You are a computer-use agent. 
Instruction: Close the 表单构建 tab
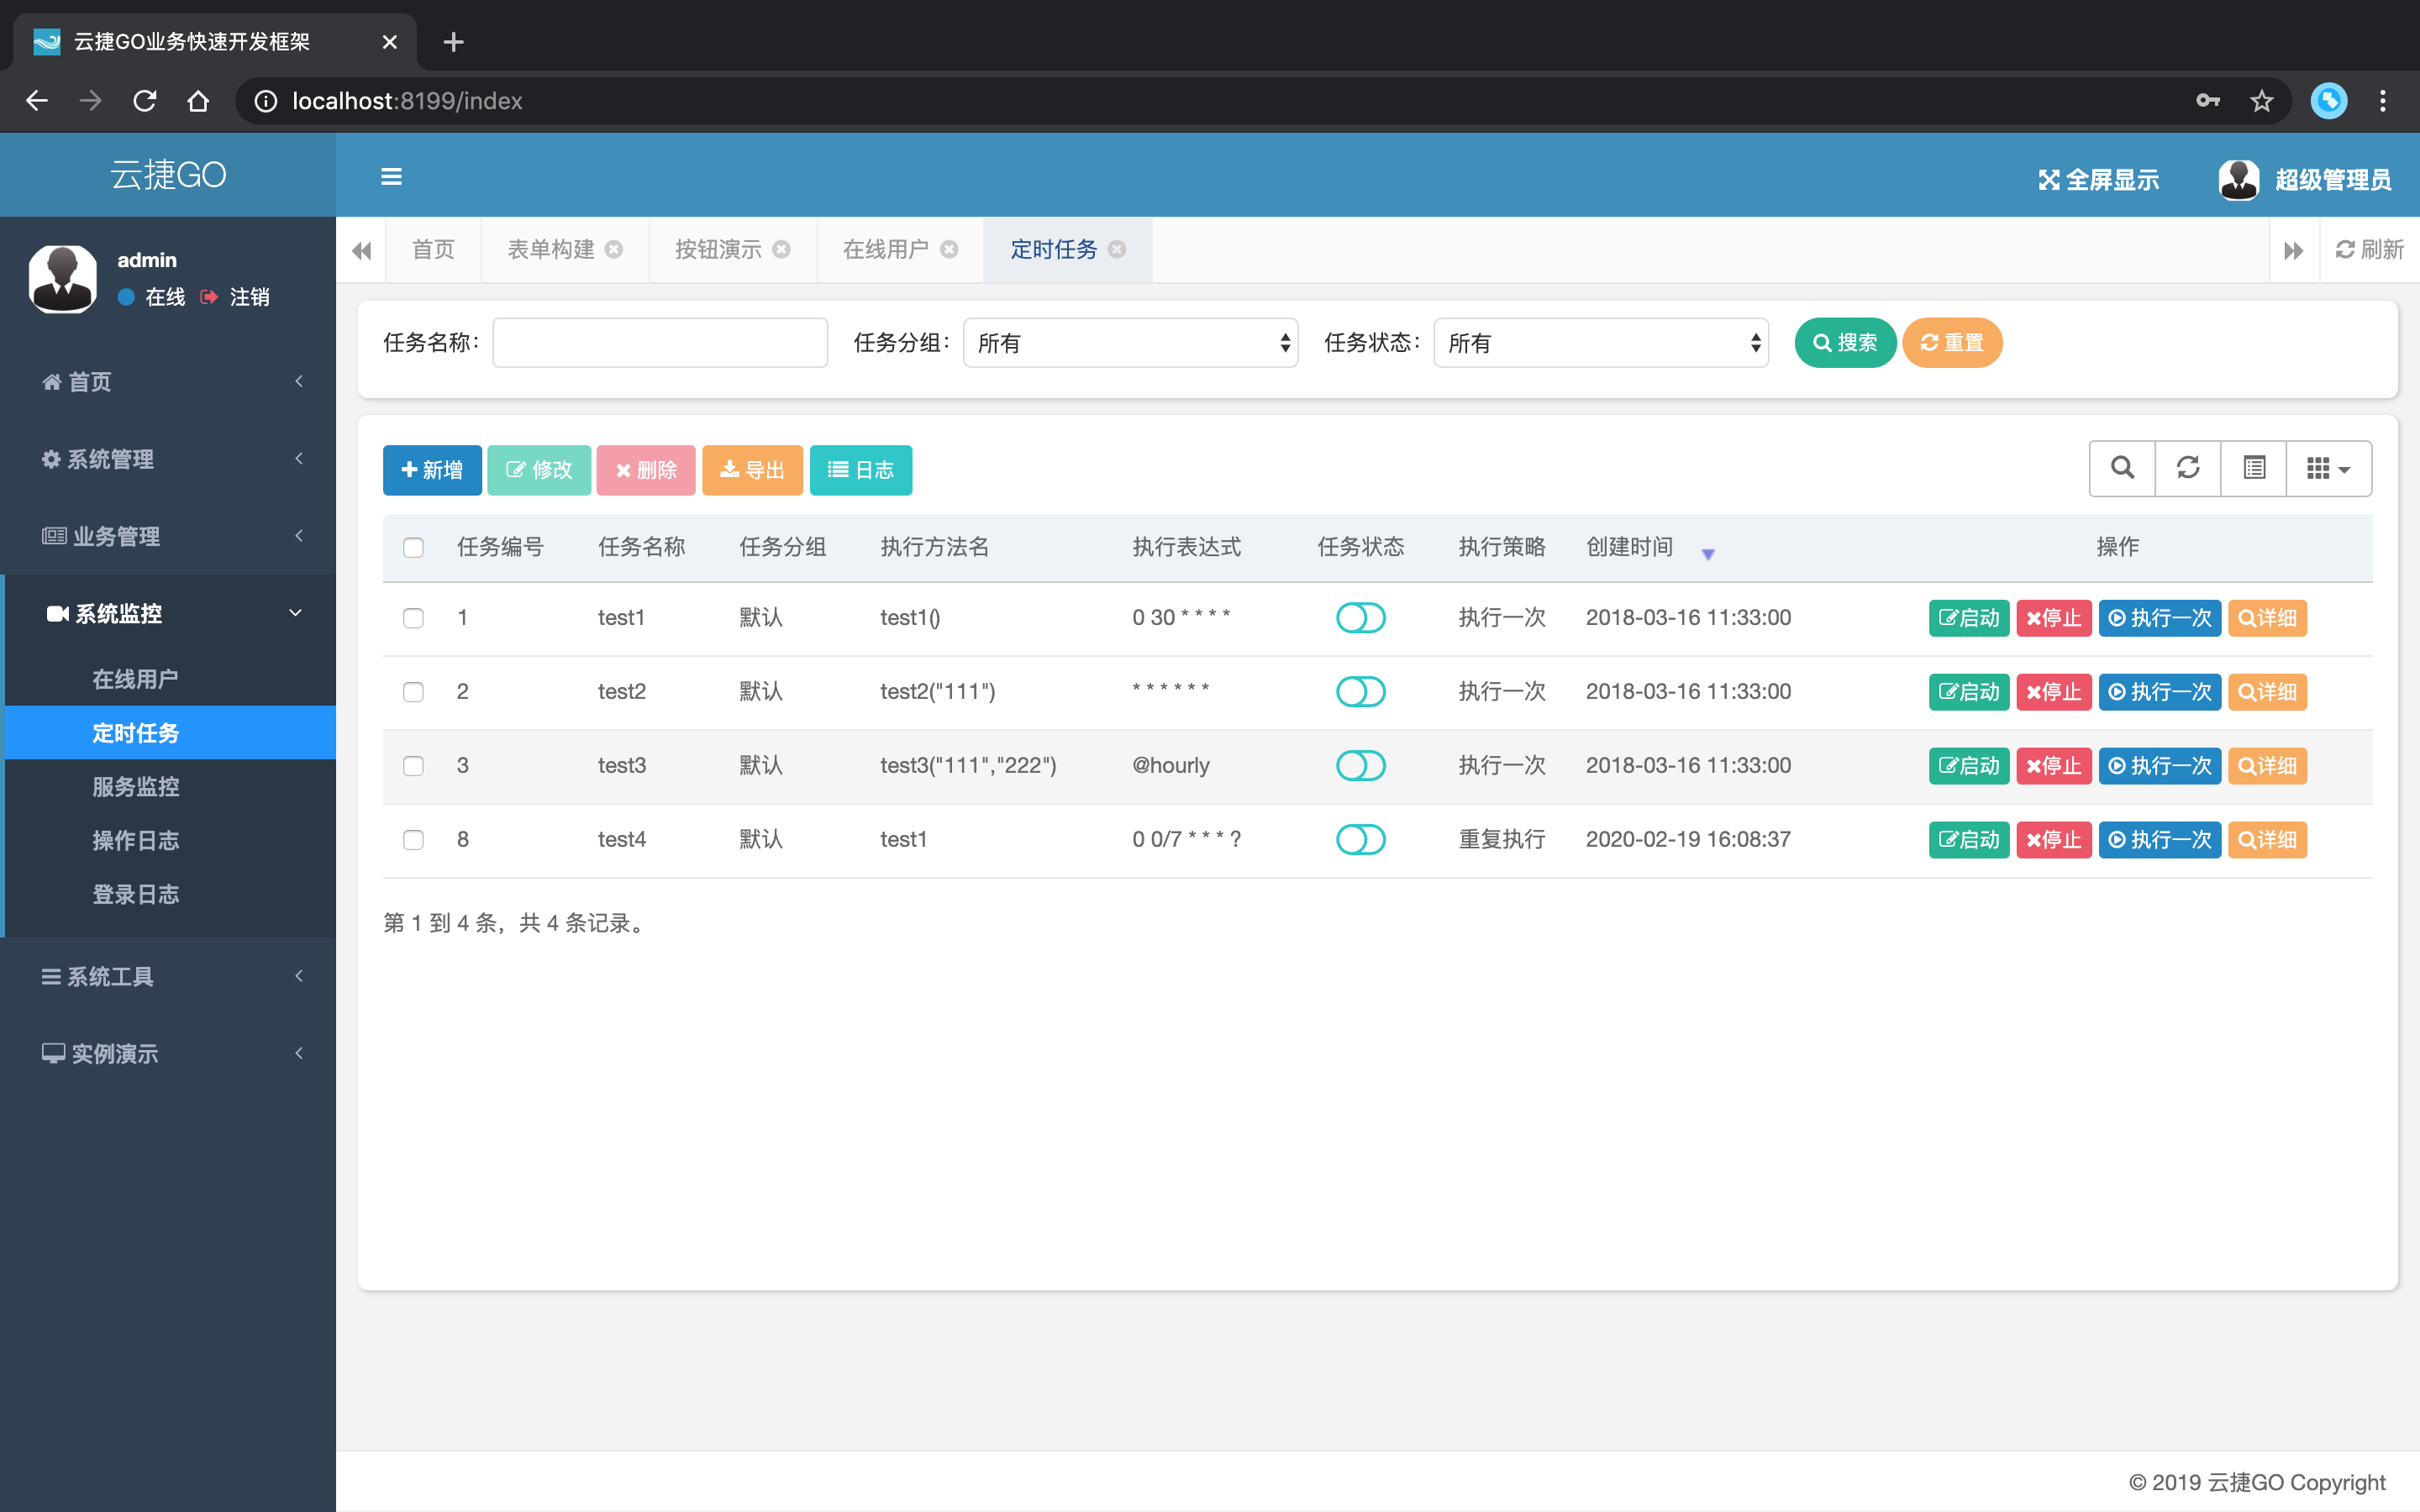point(614,250)
